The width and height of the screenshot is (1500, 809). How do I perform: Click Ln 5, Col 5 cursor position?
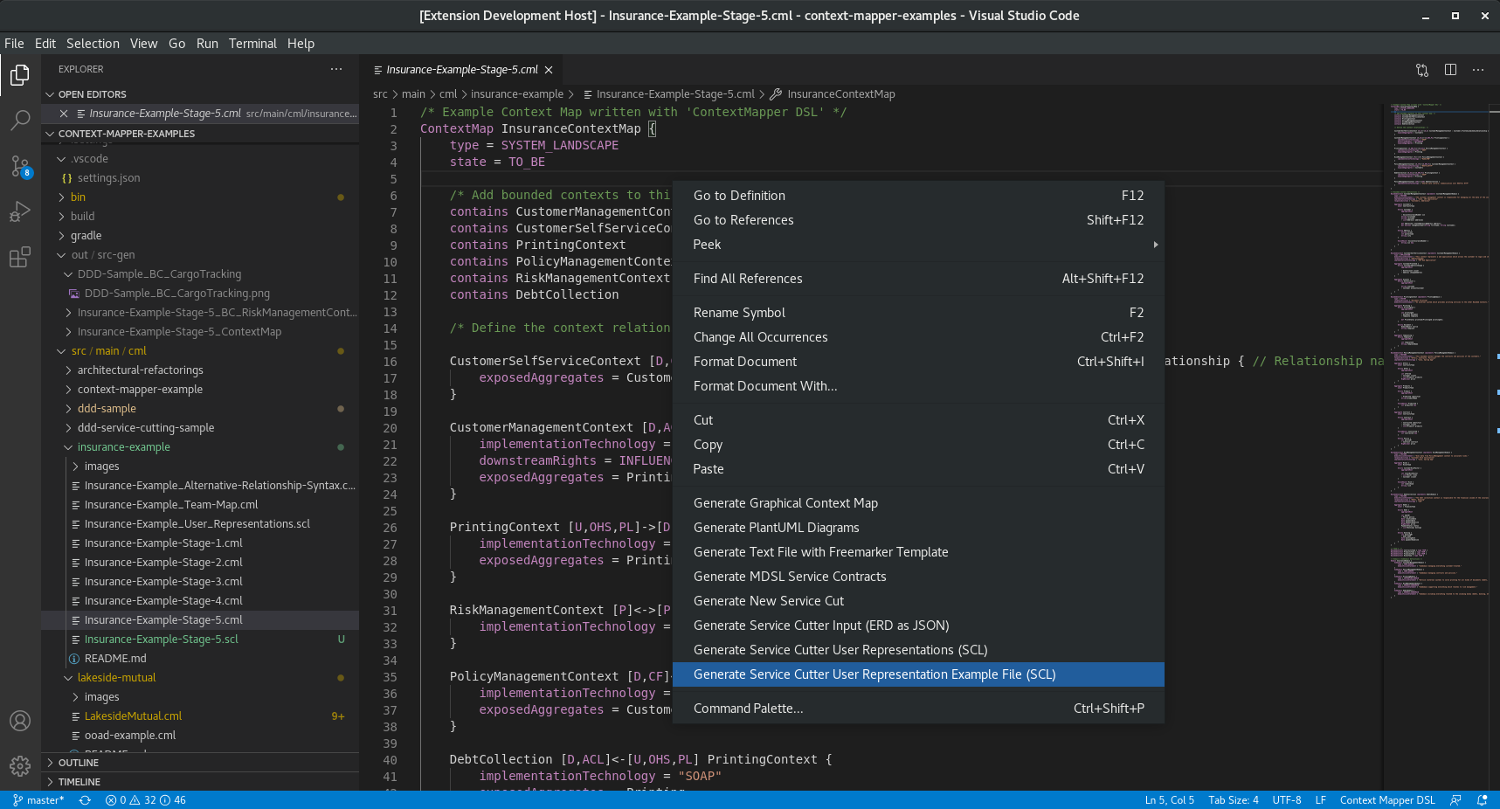[1169, 800]
